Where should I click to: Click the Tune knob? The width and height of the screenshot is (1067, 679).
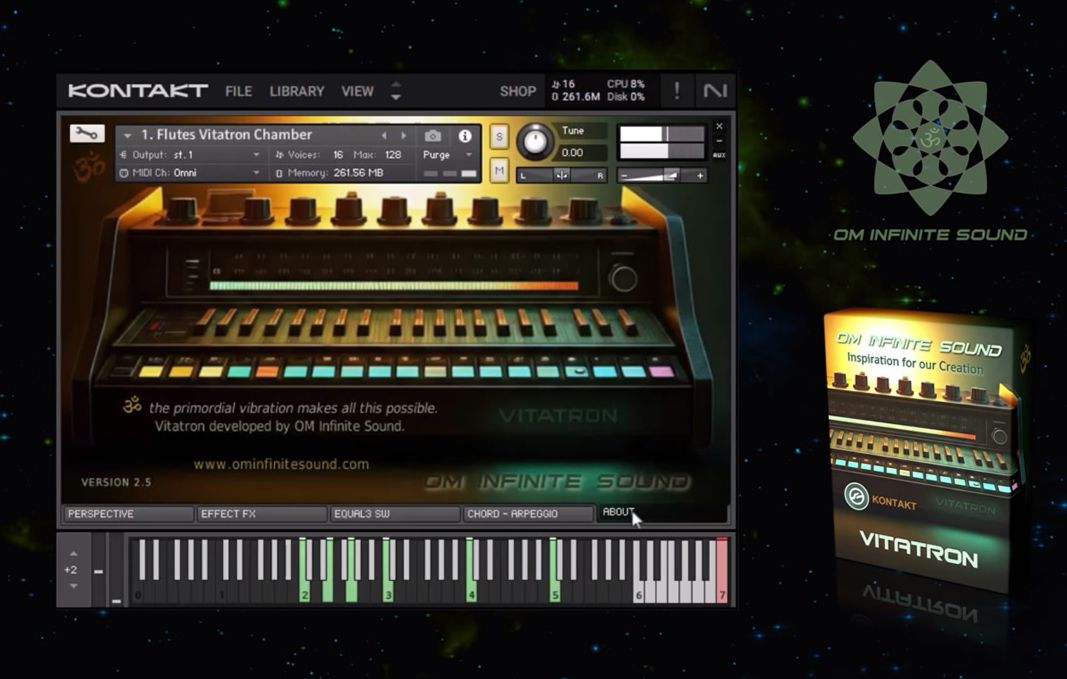[x=536, y=142]
